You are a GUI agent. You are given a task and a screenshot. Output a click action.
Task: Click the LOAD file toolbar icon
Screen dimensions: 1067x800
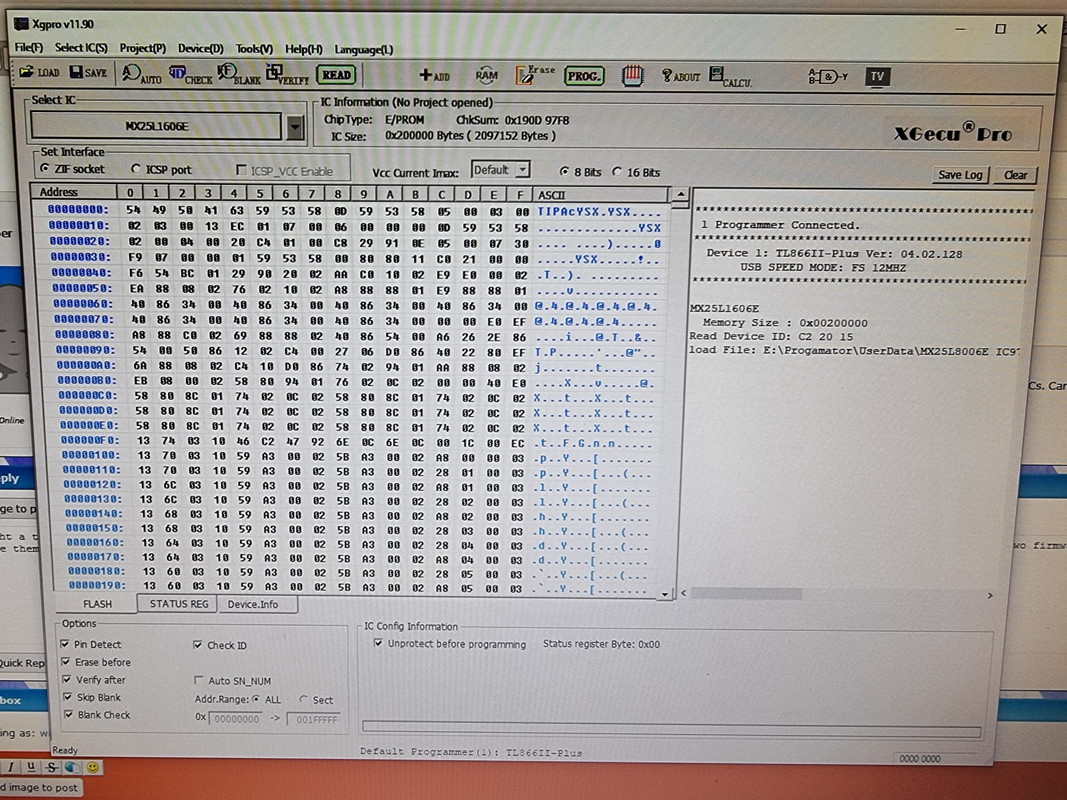point(39,72)
